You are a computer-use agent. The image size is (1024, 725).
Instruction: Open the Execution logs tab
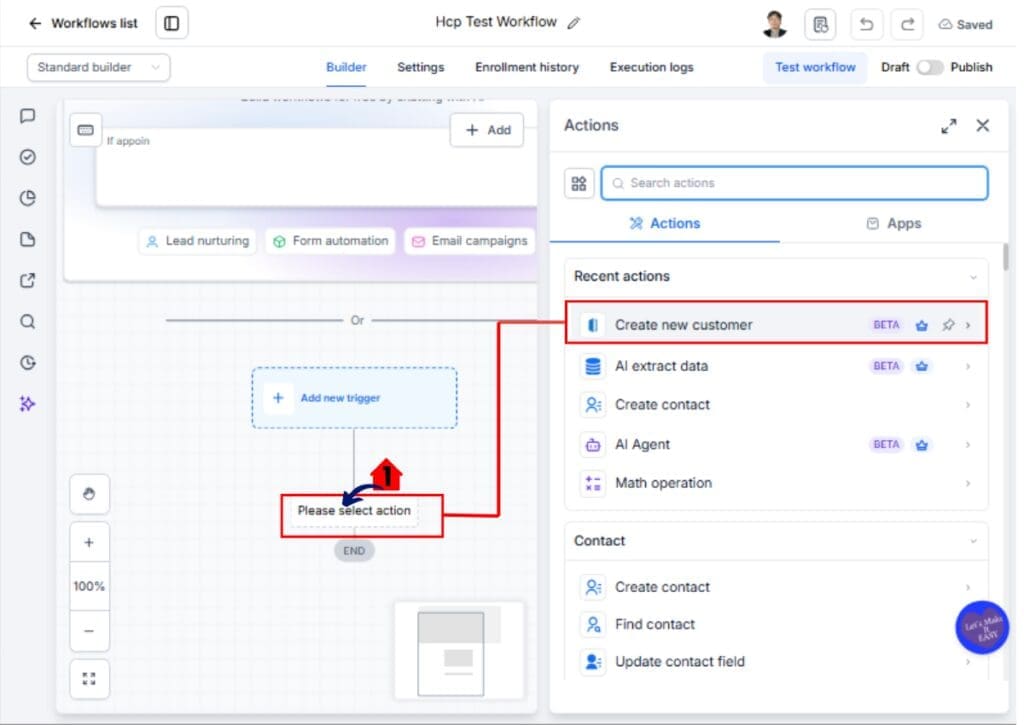point(651,67)
